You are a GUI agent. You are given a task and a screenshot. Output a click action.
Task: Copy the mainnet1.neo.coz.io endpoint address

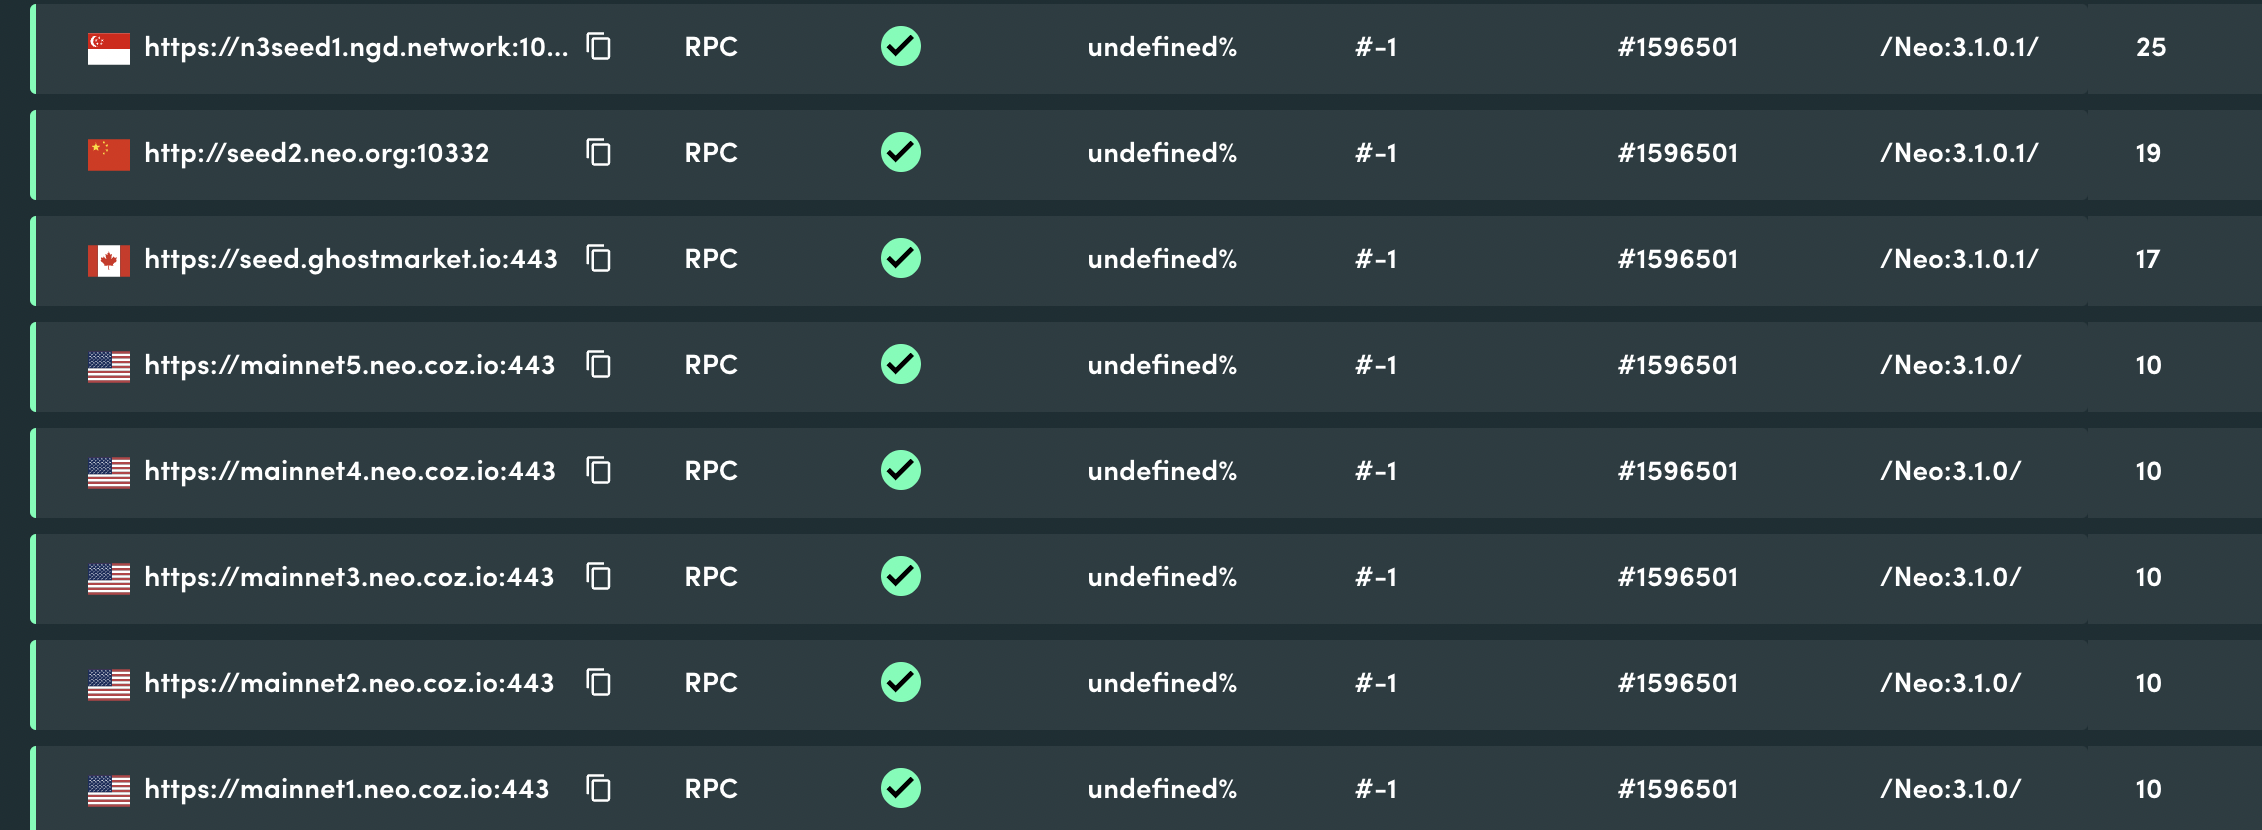(x=598, y=789)
